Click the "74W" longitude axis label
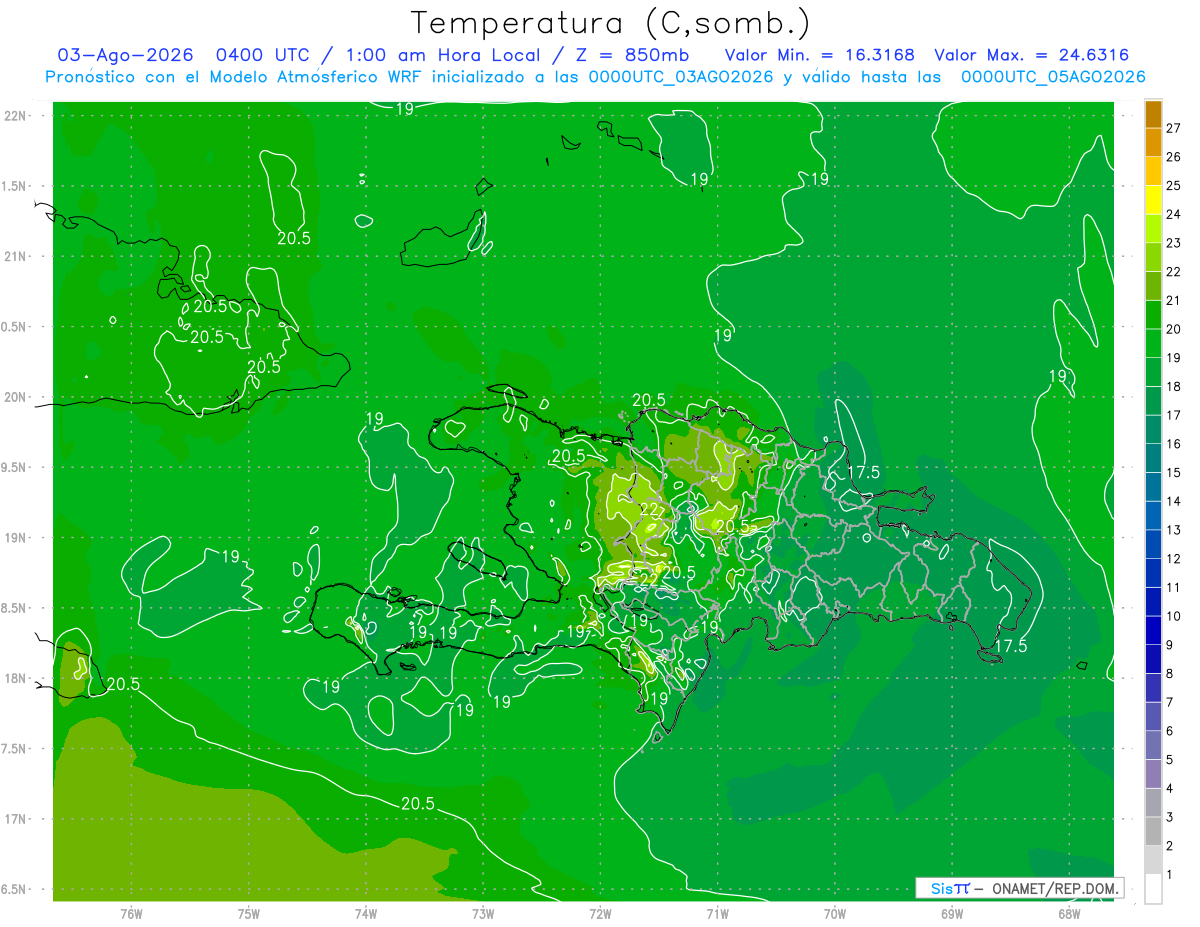 (366, 913)
